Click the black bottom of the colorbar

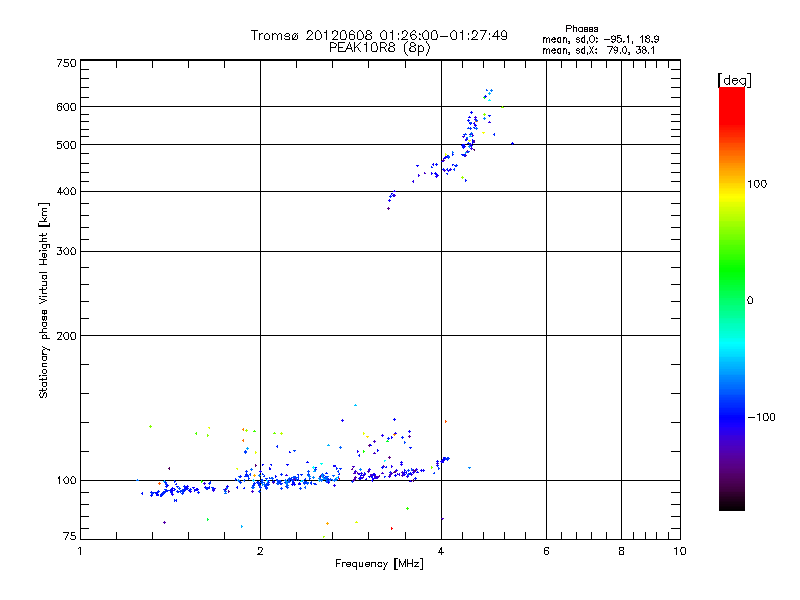(x=732, y=505)
